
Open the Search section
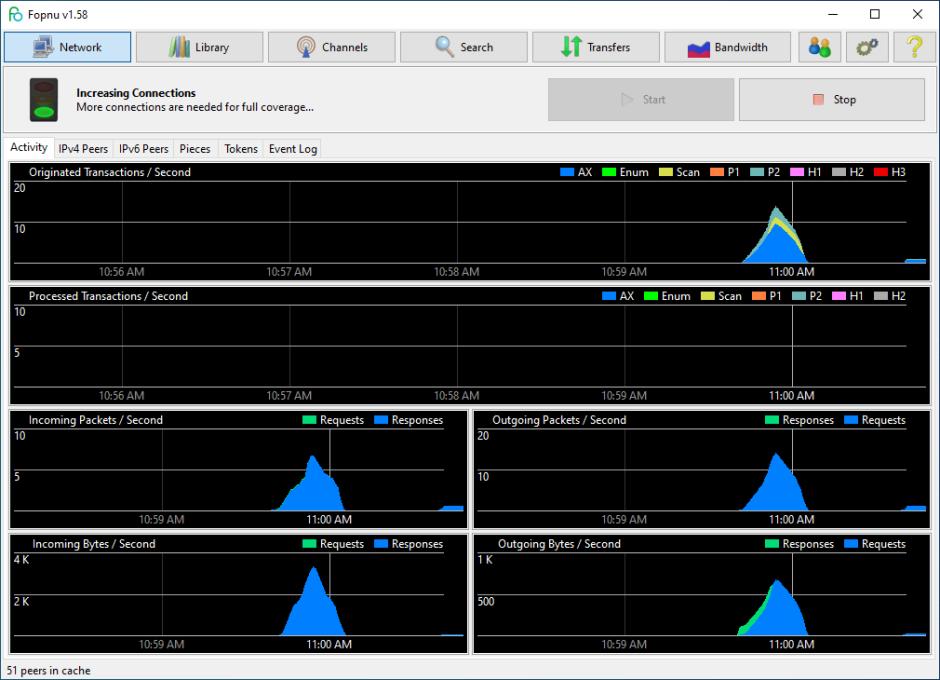pos(464,47)
